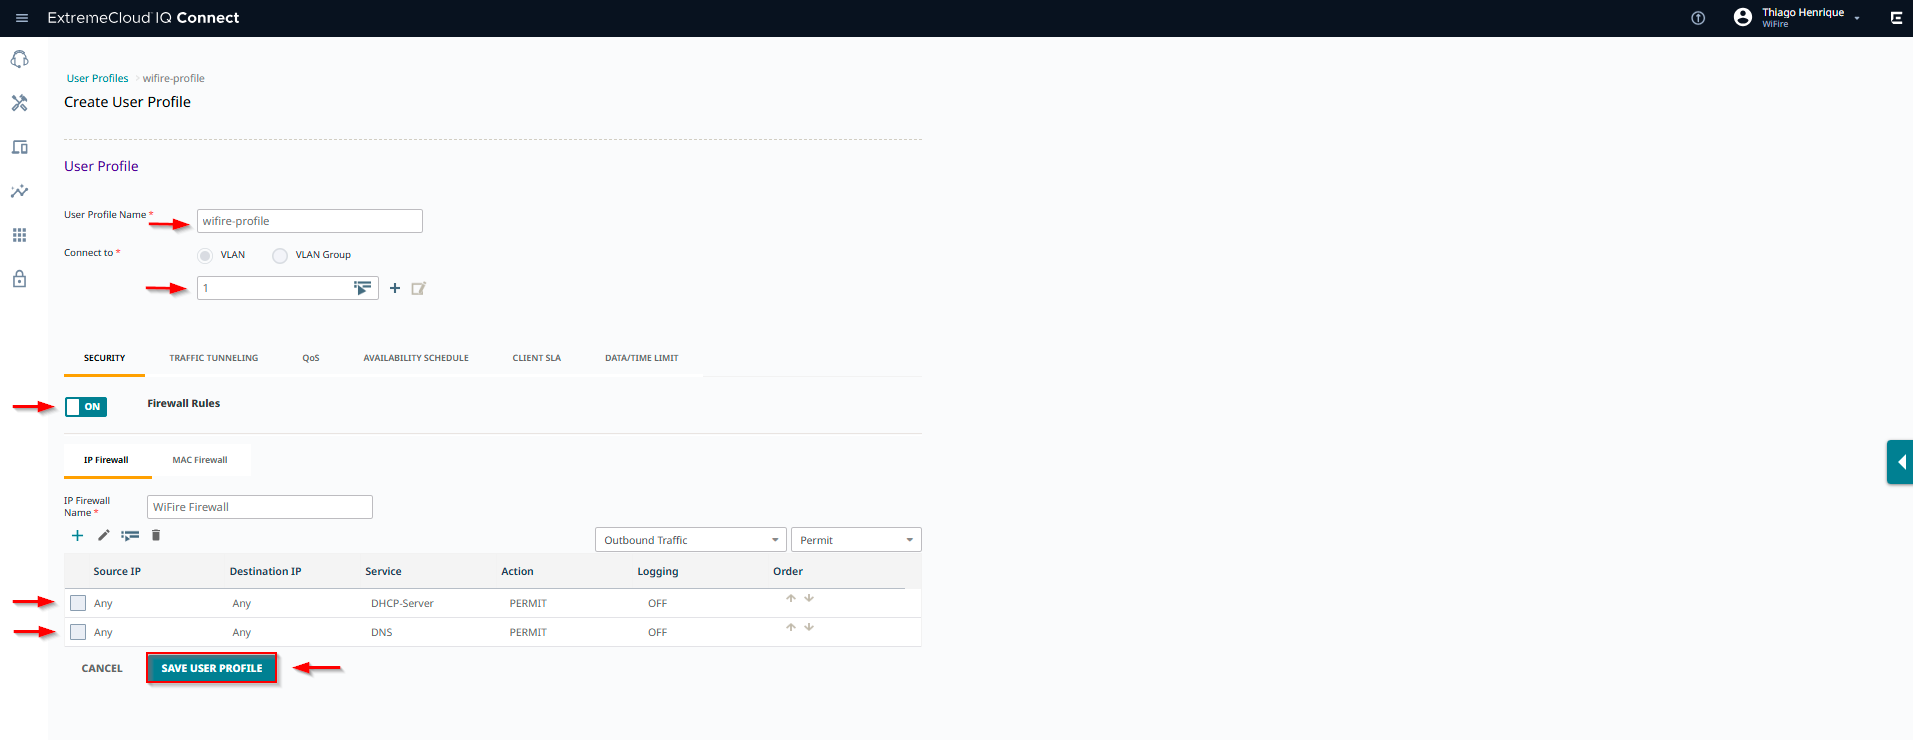Viewport: 1913px width, 740px height.
Task: Select the VLAN Group radio button
Action: point(280,255)
